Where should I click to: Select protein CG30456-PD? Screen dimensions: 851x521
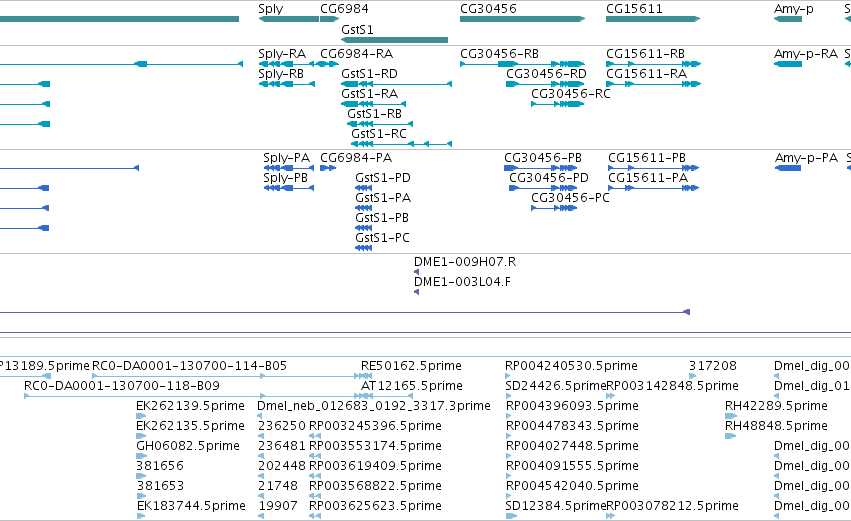point(549,178)
